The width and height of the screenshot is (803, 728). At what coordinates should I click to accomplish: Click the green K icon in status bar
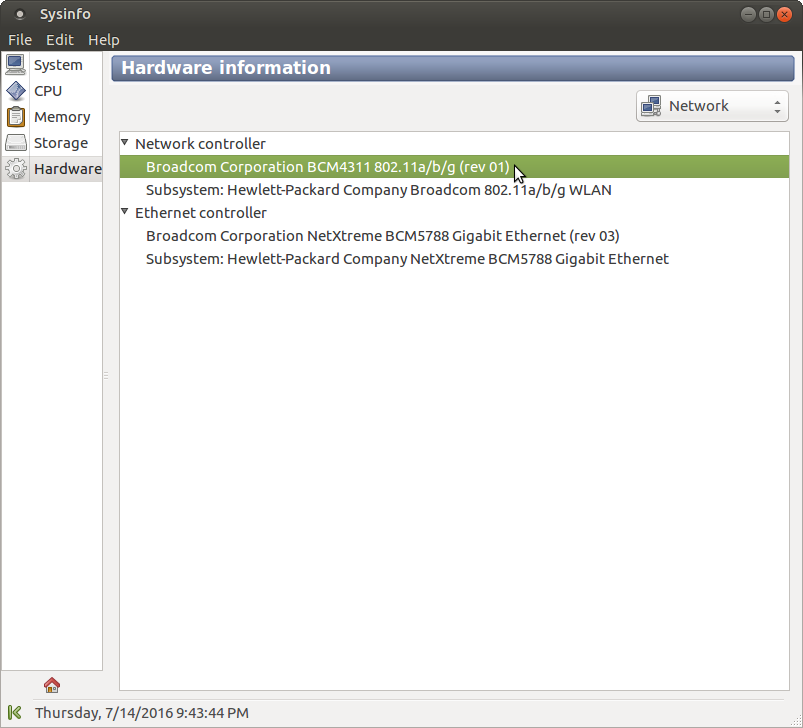click(14, 713)
